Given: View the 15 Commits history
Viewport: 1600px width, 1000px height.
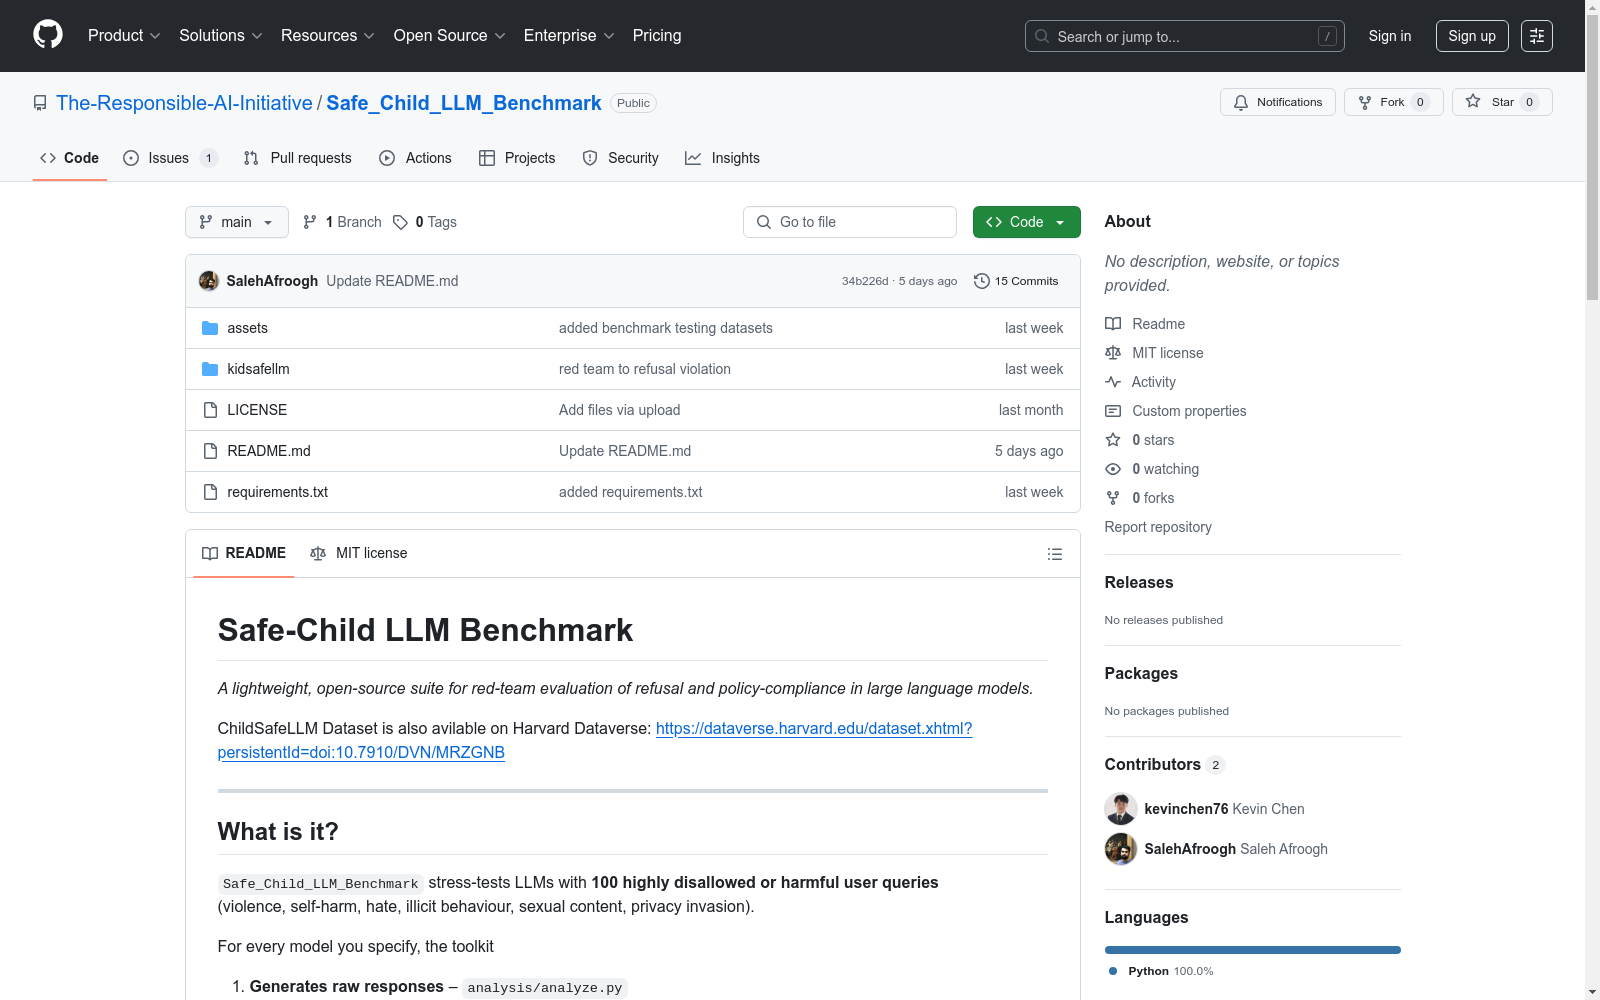Looking at the screenshot, I should [1016, 281].
